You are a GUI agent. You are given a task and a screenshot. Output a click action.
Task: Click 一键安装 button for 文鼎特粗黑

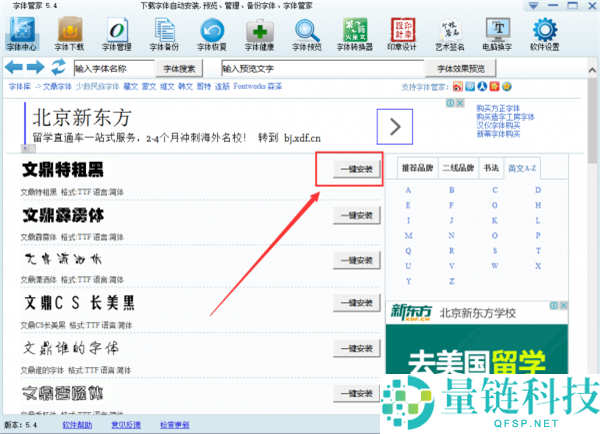(x=348, y=169)
